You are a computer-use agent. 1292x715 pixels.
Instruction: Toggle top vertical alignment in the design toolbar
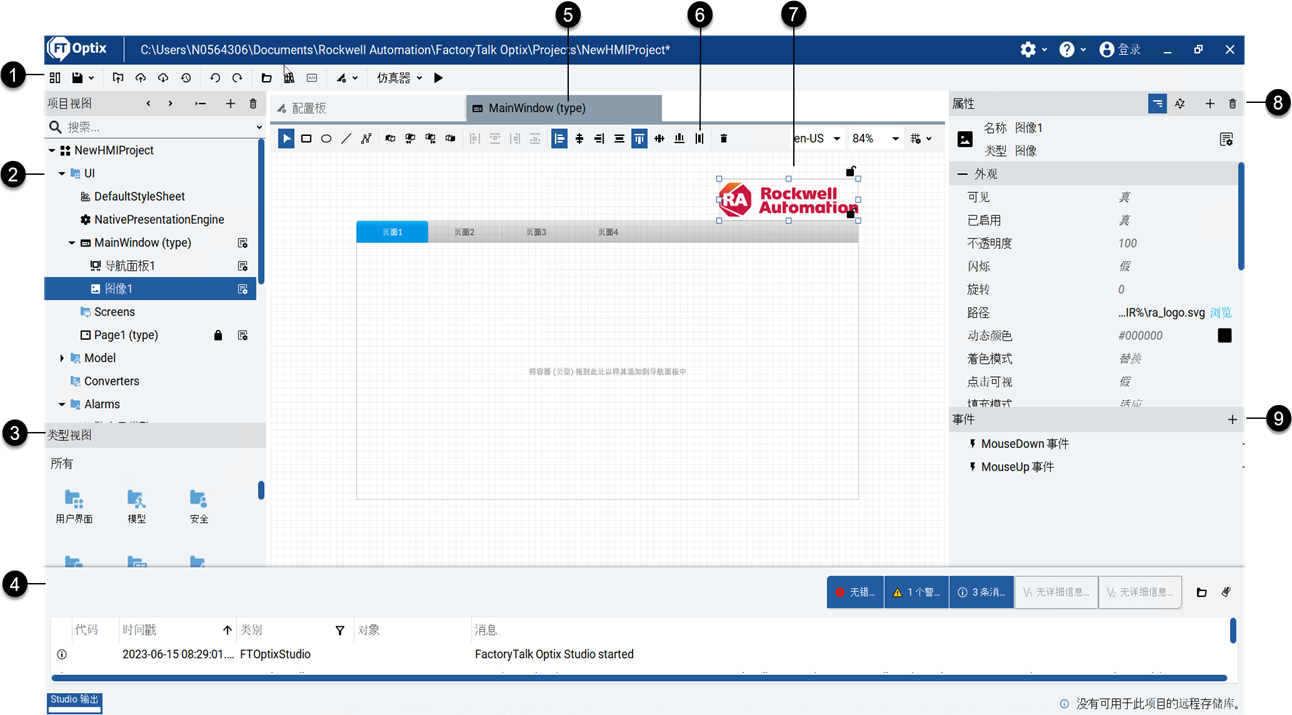pyautogui.click(x=639, y=138)
